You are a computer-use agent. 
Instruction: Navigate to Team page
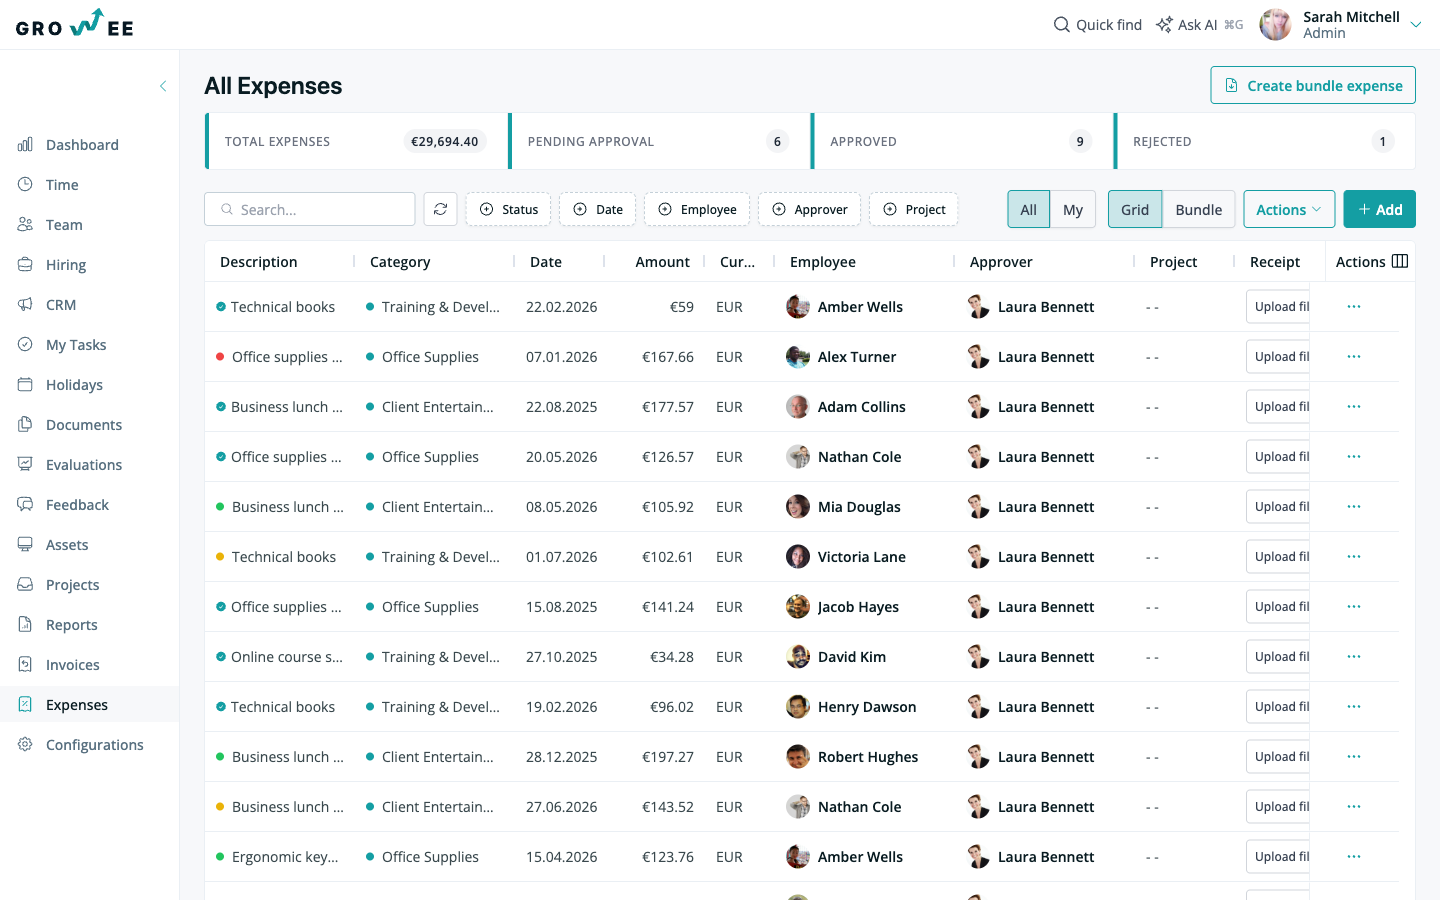90,225
